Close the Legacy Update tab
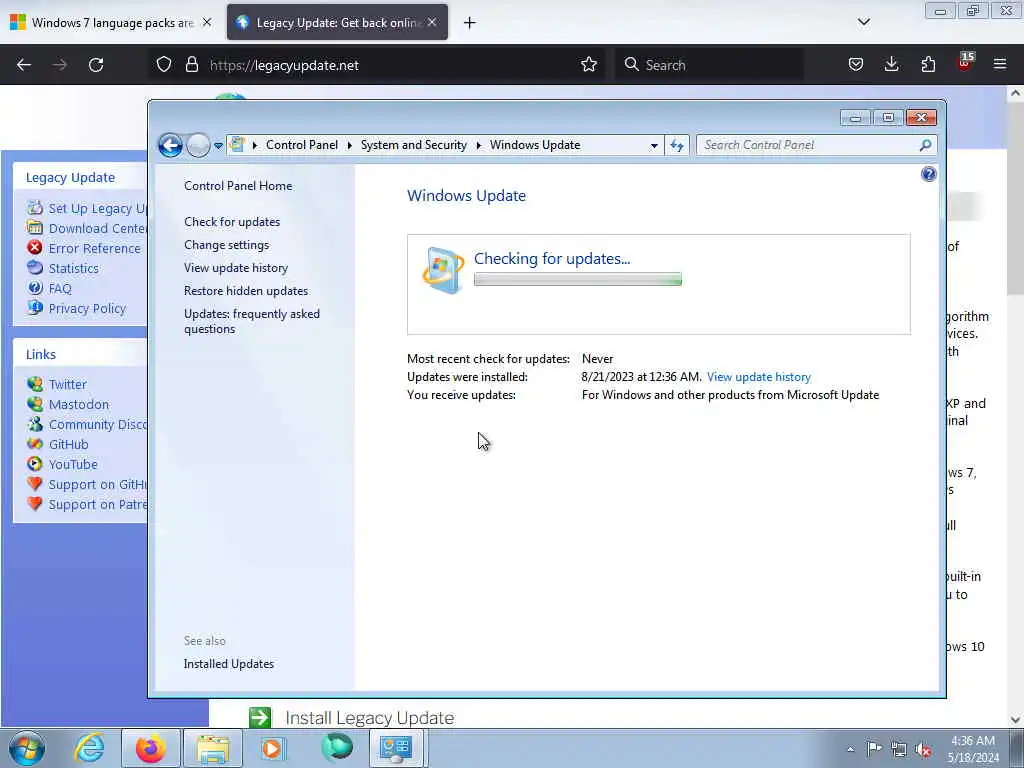 coord(432,22)
